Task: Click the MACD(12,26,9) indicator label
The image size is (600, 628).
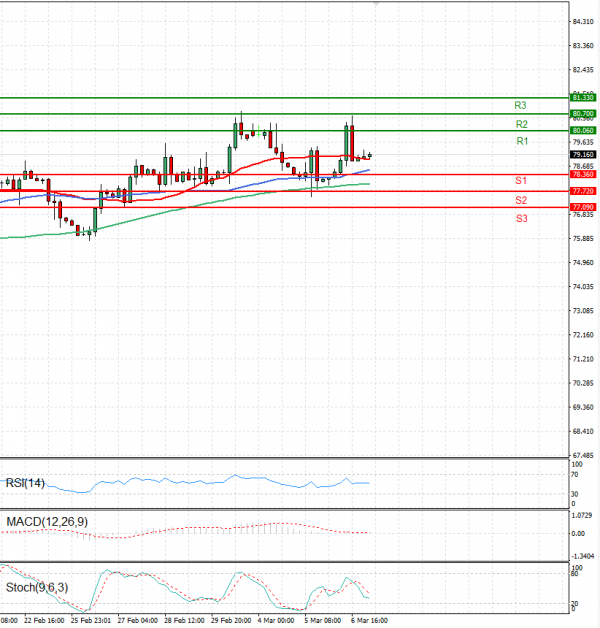Action: pos(47,522)
